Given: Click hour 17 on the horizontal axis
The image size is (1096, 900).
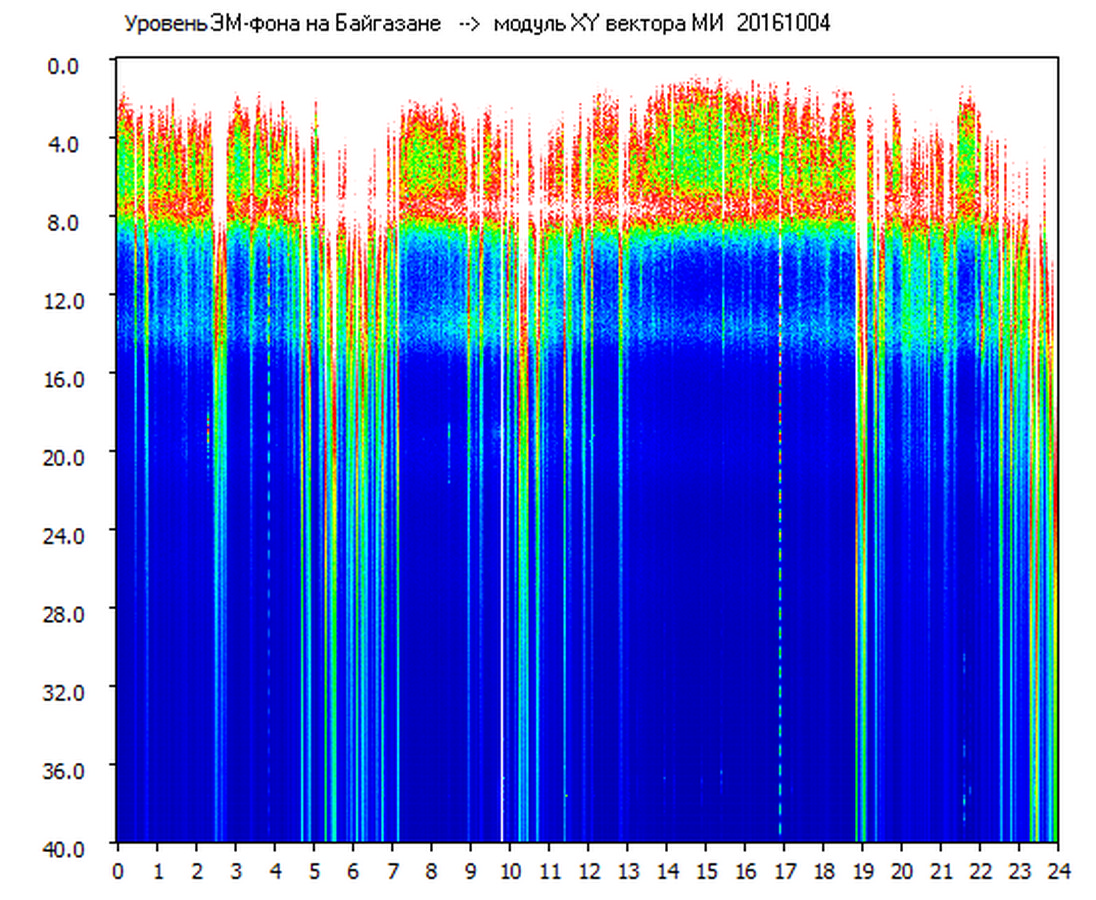Looking at the screenshot, I should coord(784,871).
